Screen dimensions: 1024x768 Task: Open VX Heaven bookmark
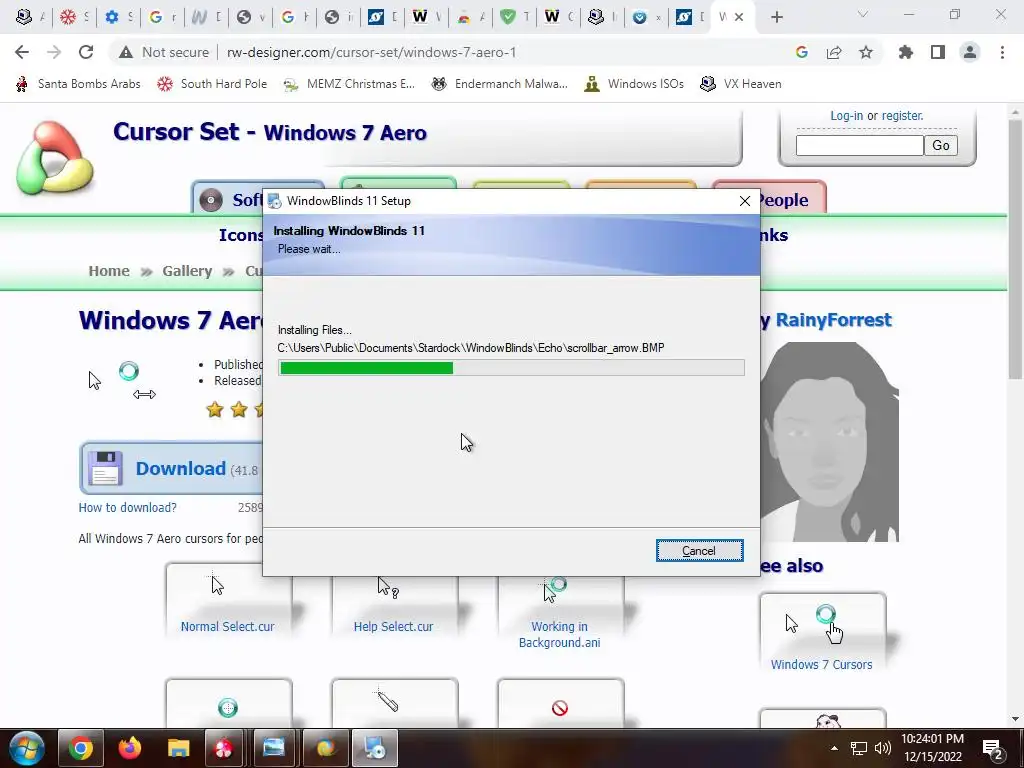(x=741, y=84)
